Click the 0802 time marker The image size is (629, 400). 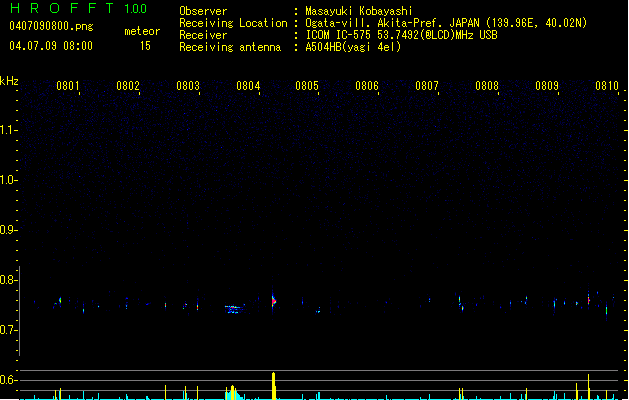pyautogui.click(x=128, y=86)
